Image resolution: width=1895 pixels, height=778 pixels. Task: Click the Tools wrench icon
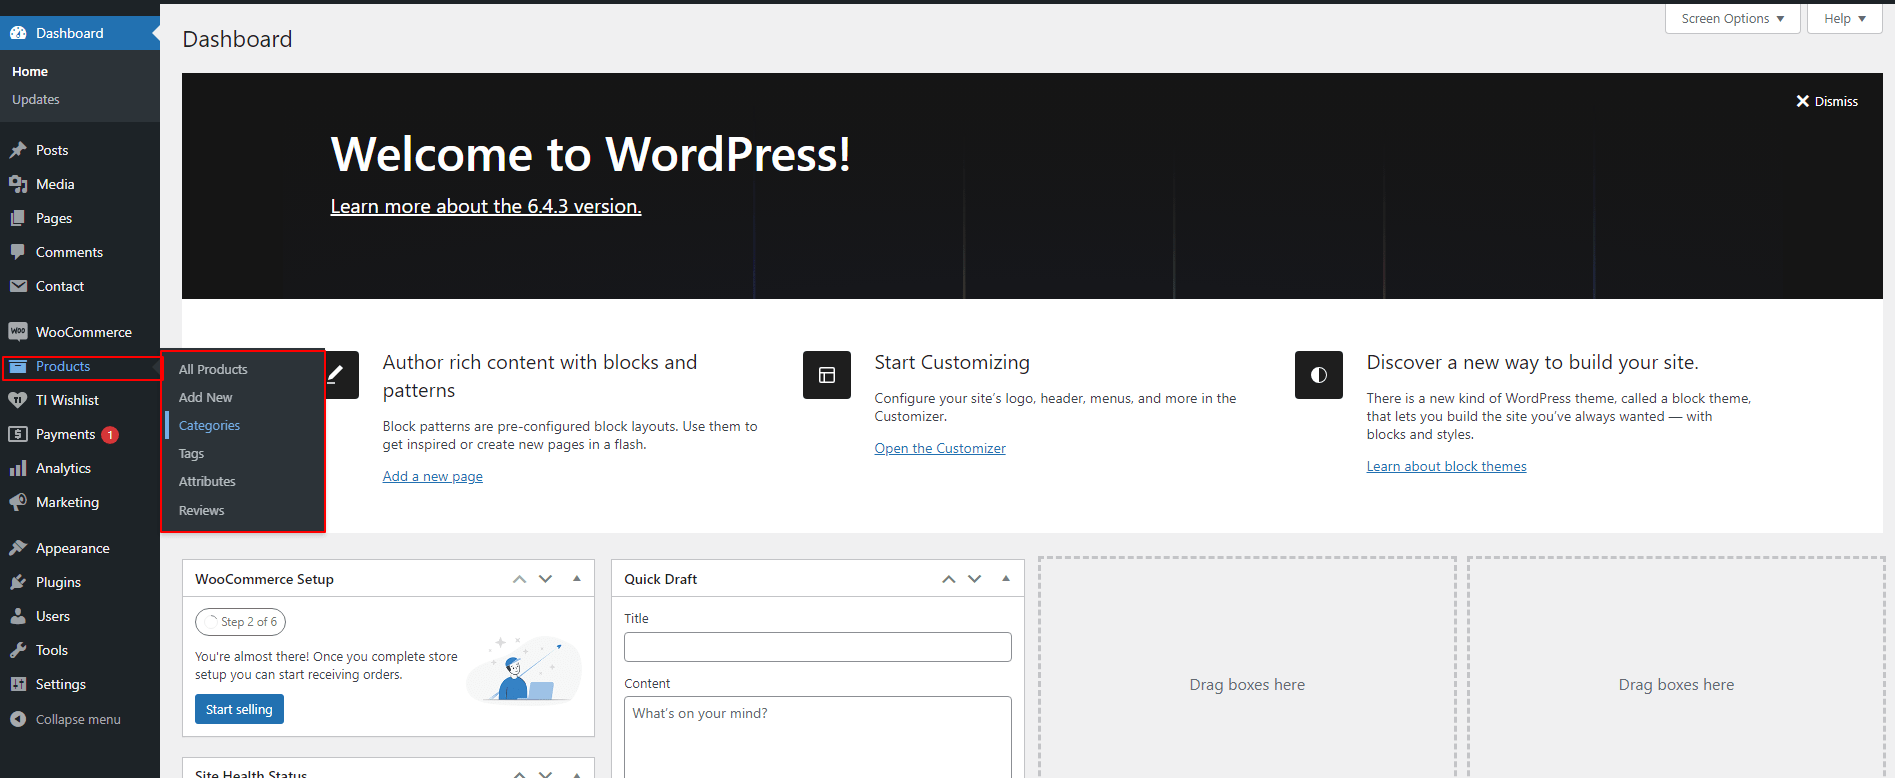point(18,650)
